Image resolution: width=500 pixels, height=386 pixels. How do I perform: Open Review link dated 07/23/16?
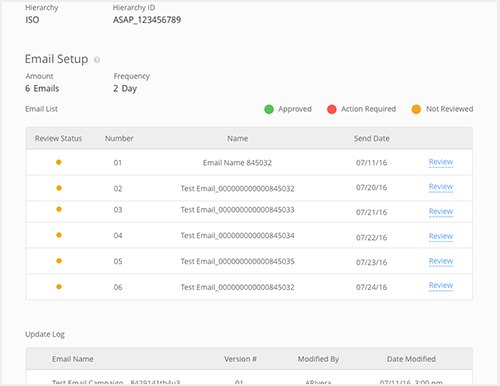(x=441, y=261)
